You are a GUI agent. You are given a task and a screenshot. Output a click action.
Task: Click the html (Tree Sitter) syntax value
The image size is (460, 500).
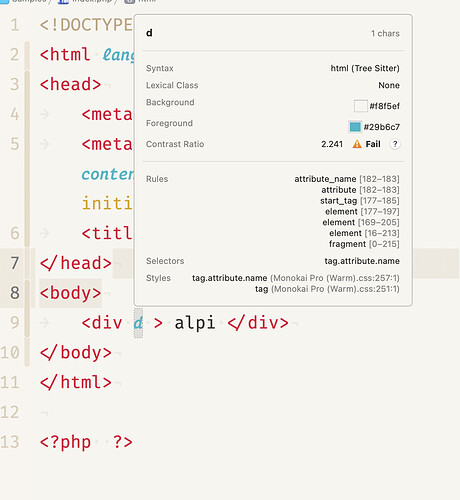pos(365,68)
